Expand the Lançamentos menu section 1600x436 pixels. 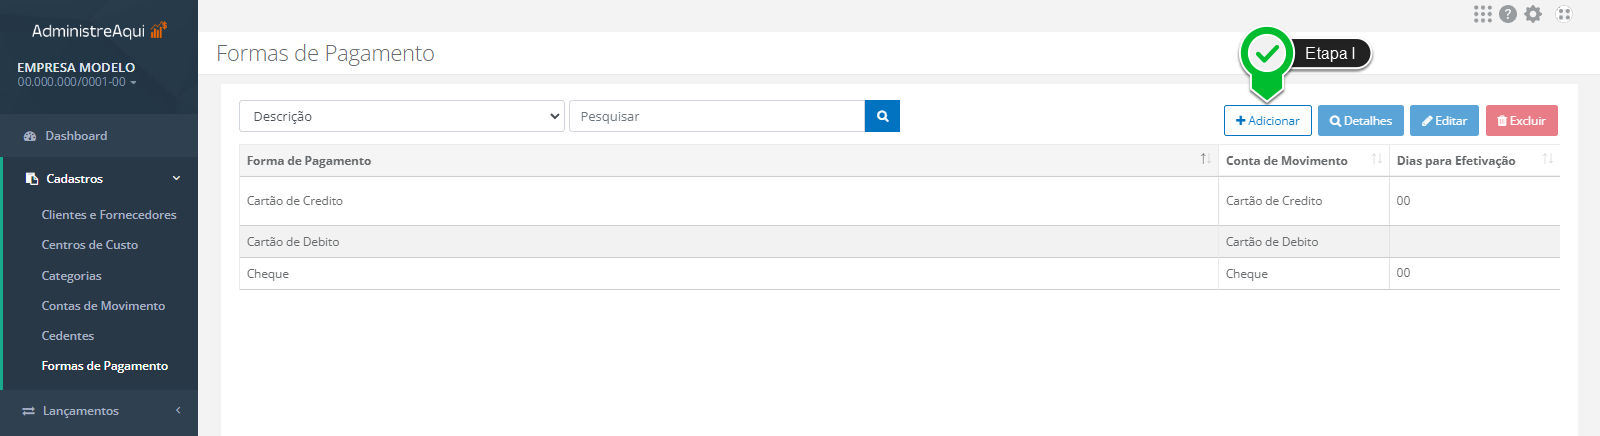click(99, 411)
